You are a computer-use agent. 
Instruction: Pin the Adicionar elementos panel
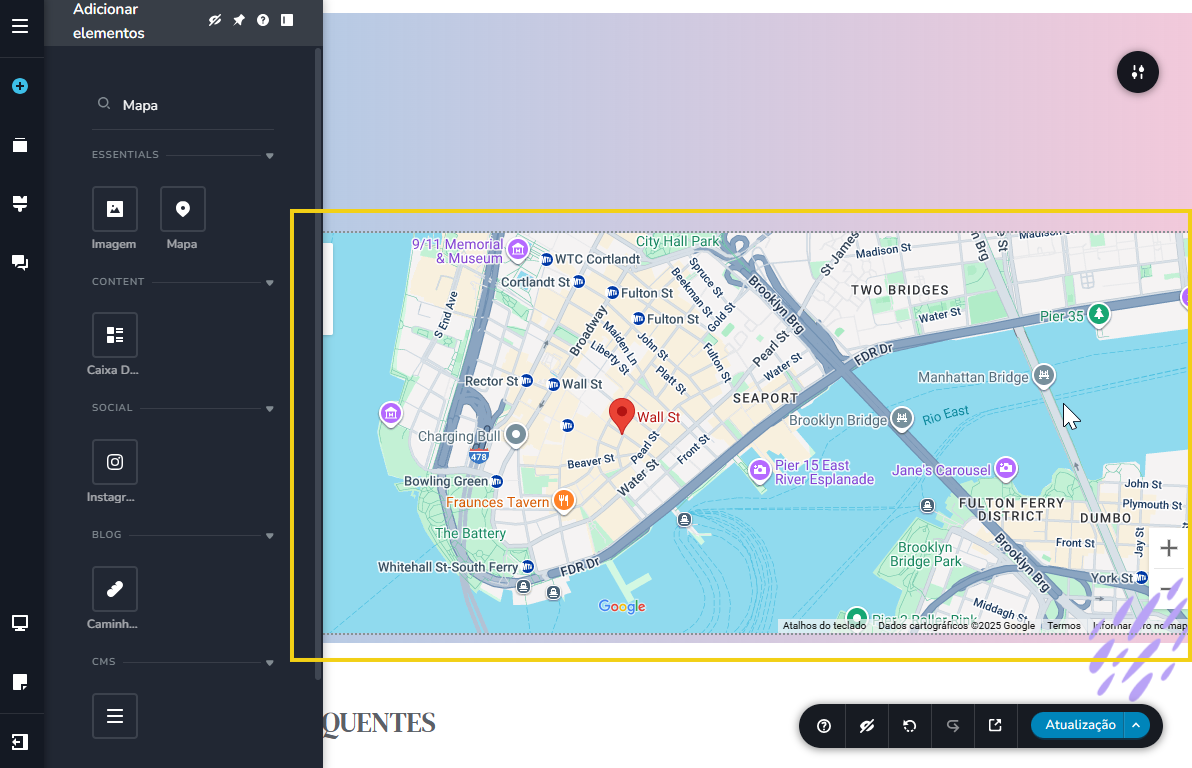(239, 21)
